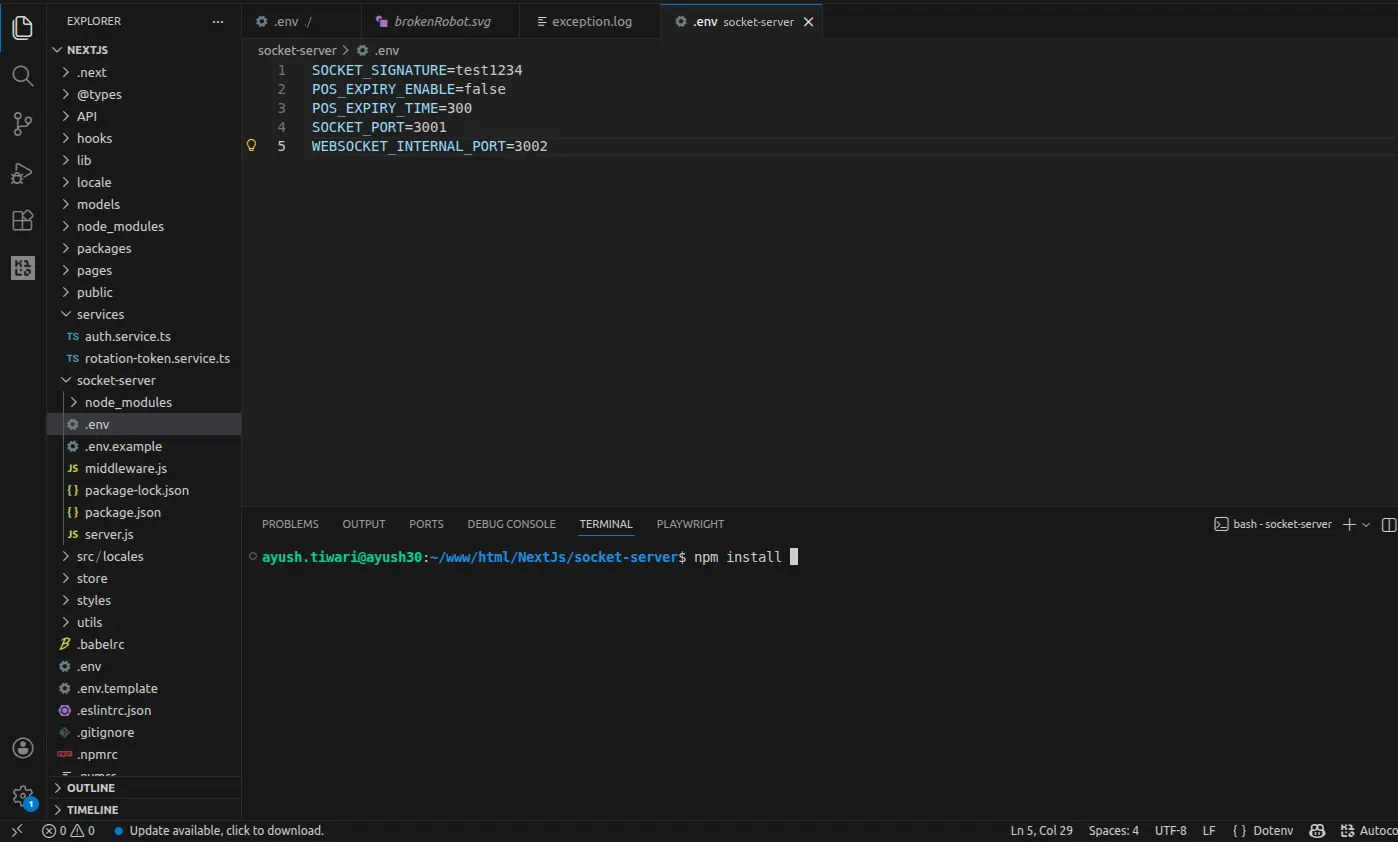1398x842 pixels.
Task: Expand the hooks folder
Action: tap(94, 138)
